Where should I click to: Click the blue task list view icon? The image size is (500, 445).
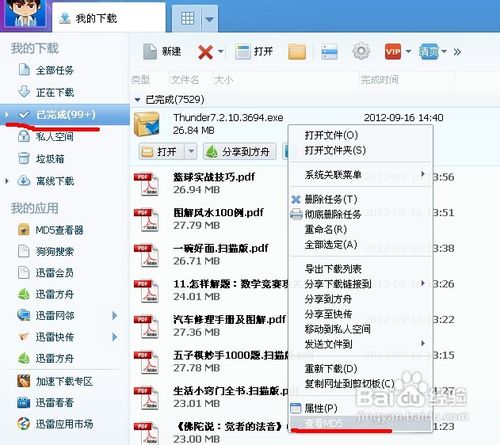click(329, 52)
